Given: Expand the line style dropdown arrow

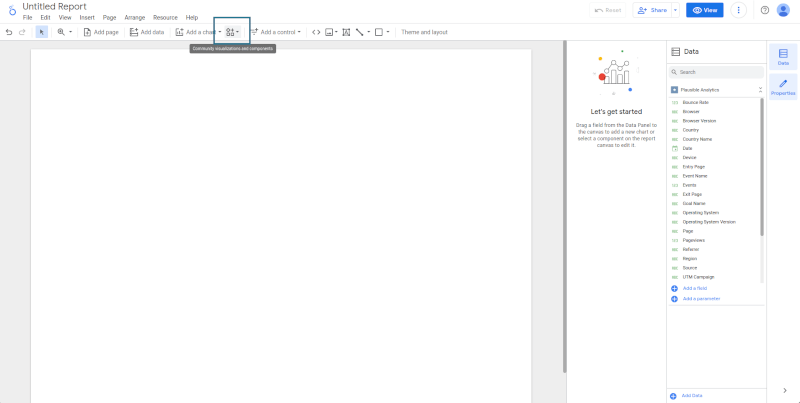Looking at the screenshot, I should pyautogui.click(x=368, y=32).
